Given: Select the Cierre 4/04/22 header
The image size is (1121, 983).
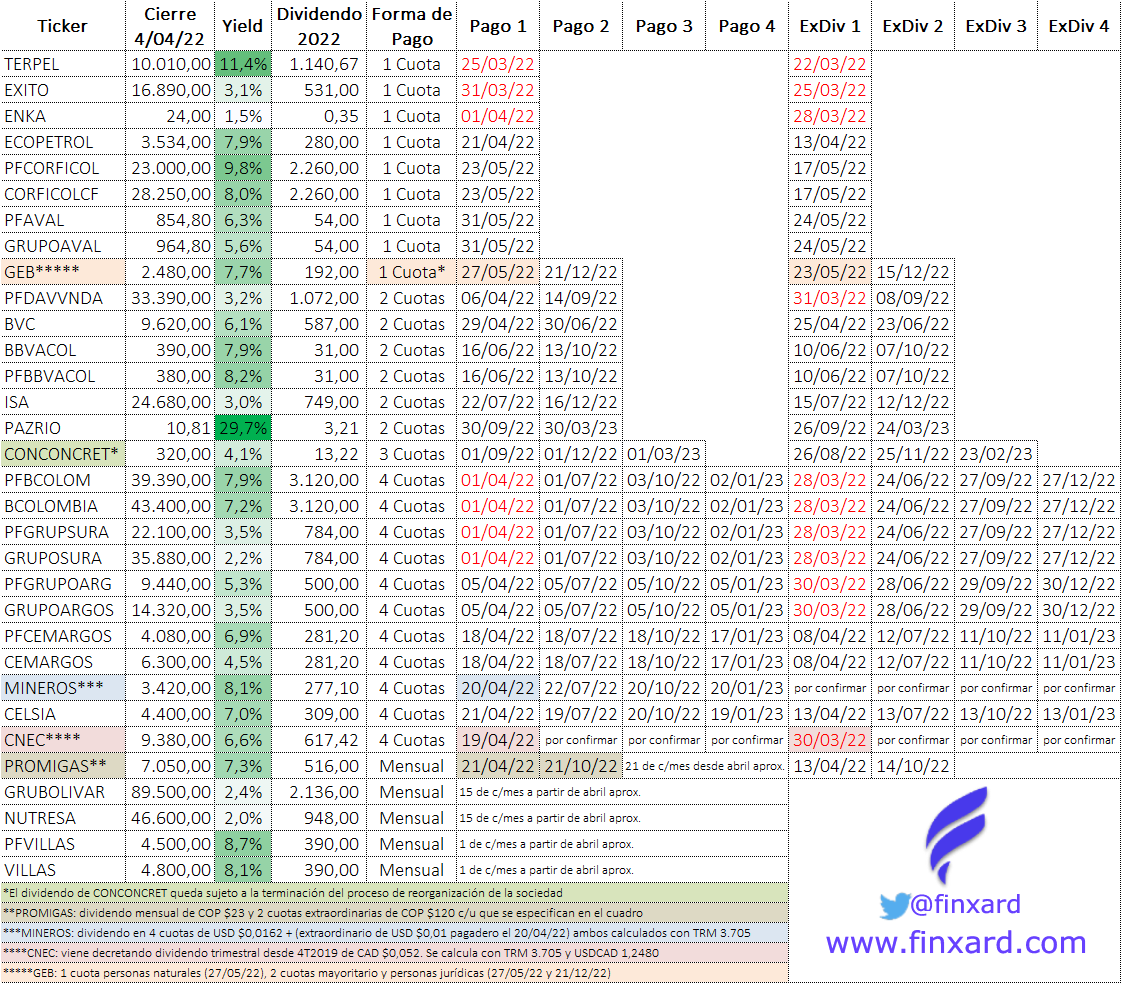Looking at the screenshot, I should pyautogui.click(x=169, y=26).
